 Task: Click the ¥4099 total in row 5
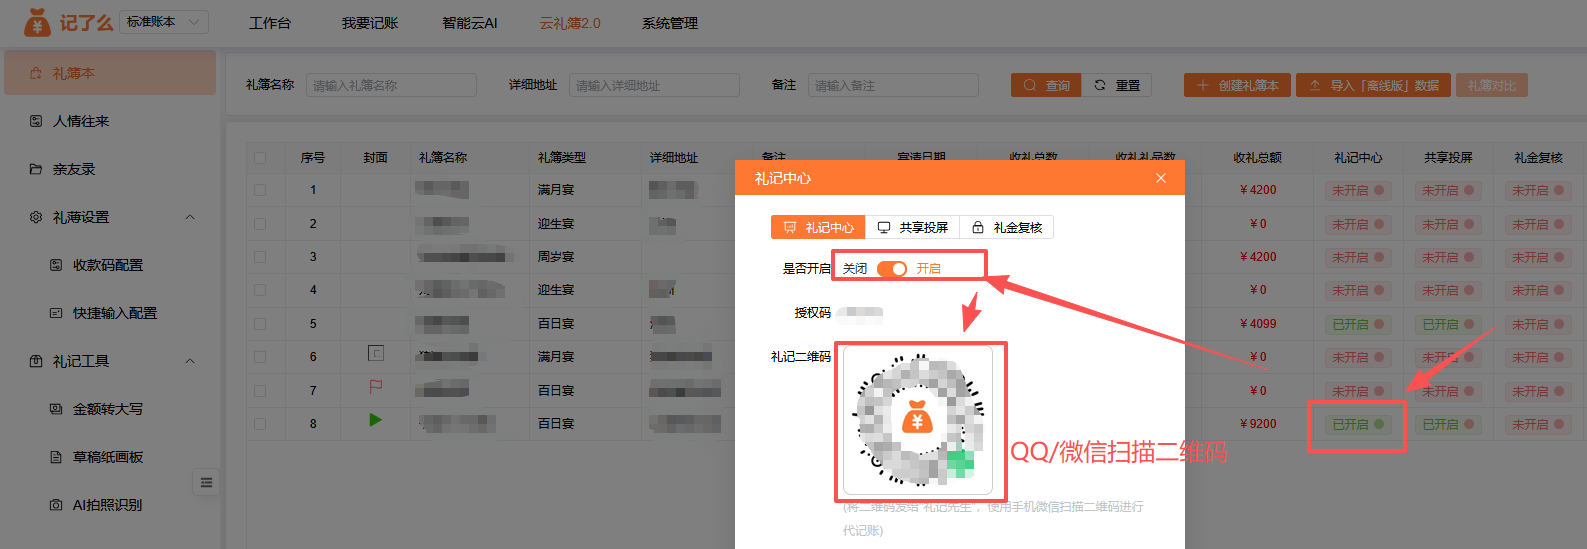[1258, 324]
